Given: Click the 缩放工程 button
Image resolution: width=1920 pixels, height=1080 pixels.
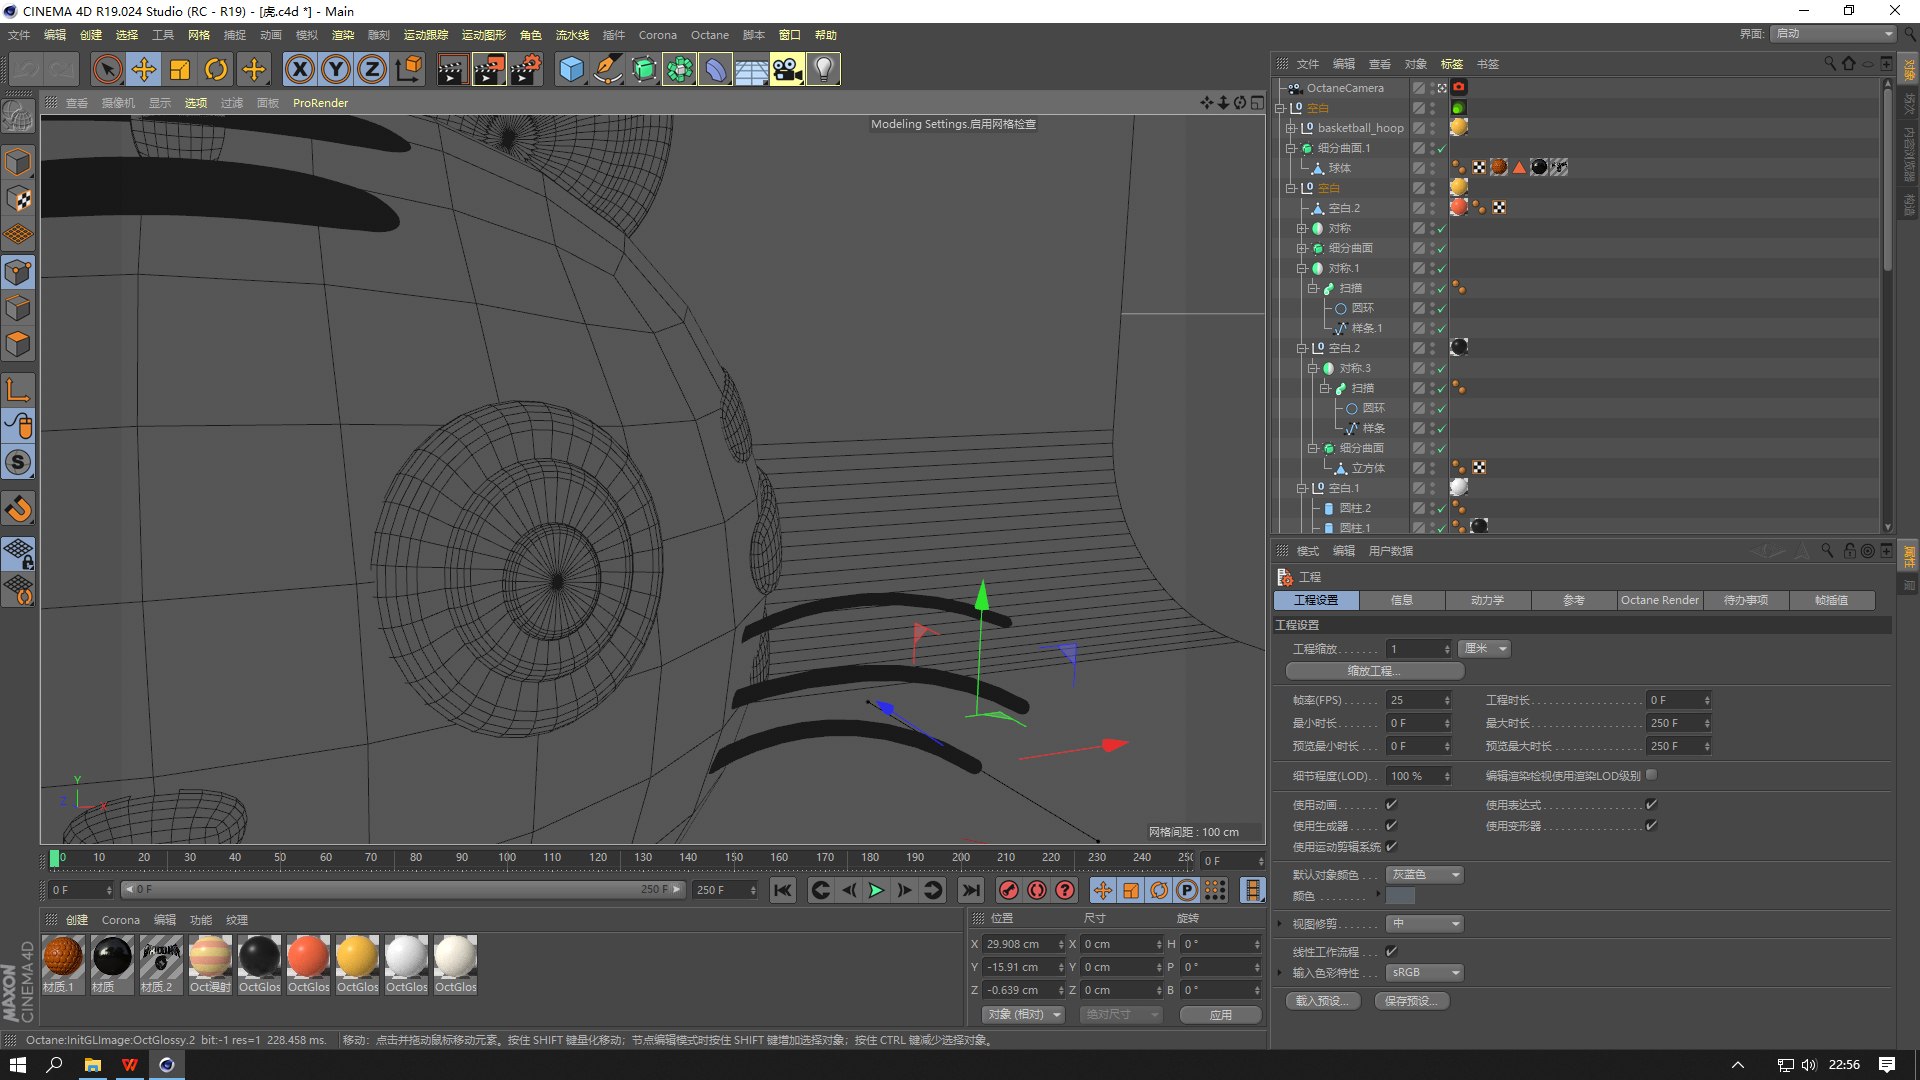Looking at the screenshot, I should [x=1374, y=671].
